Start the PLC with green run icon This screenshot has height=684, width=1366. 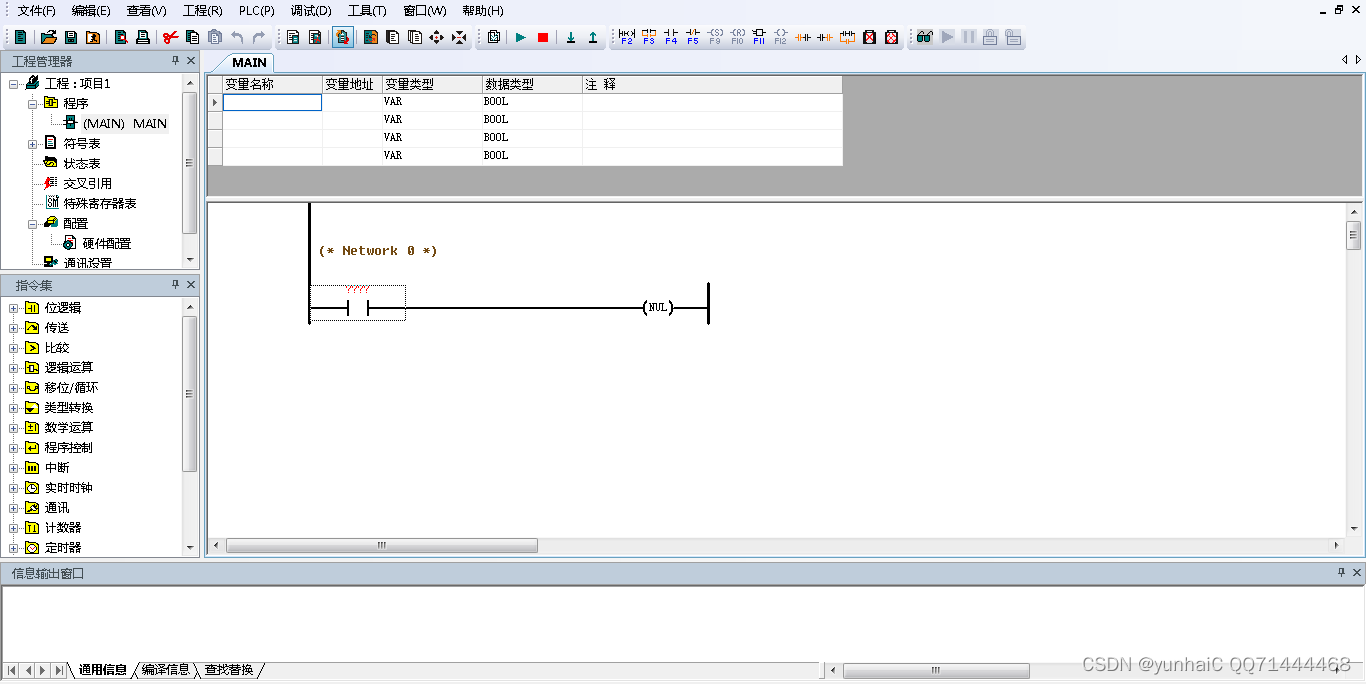520,37
